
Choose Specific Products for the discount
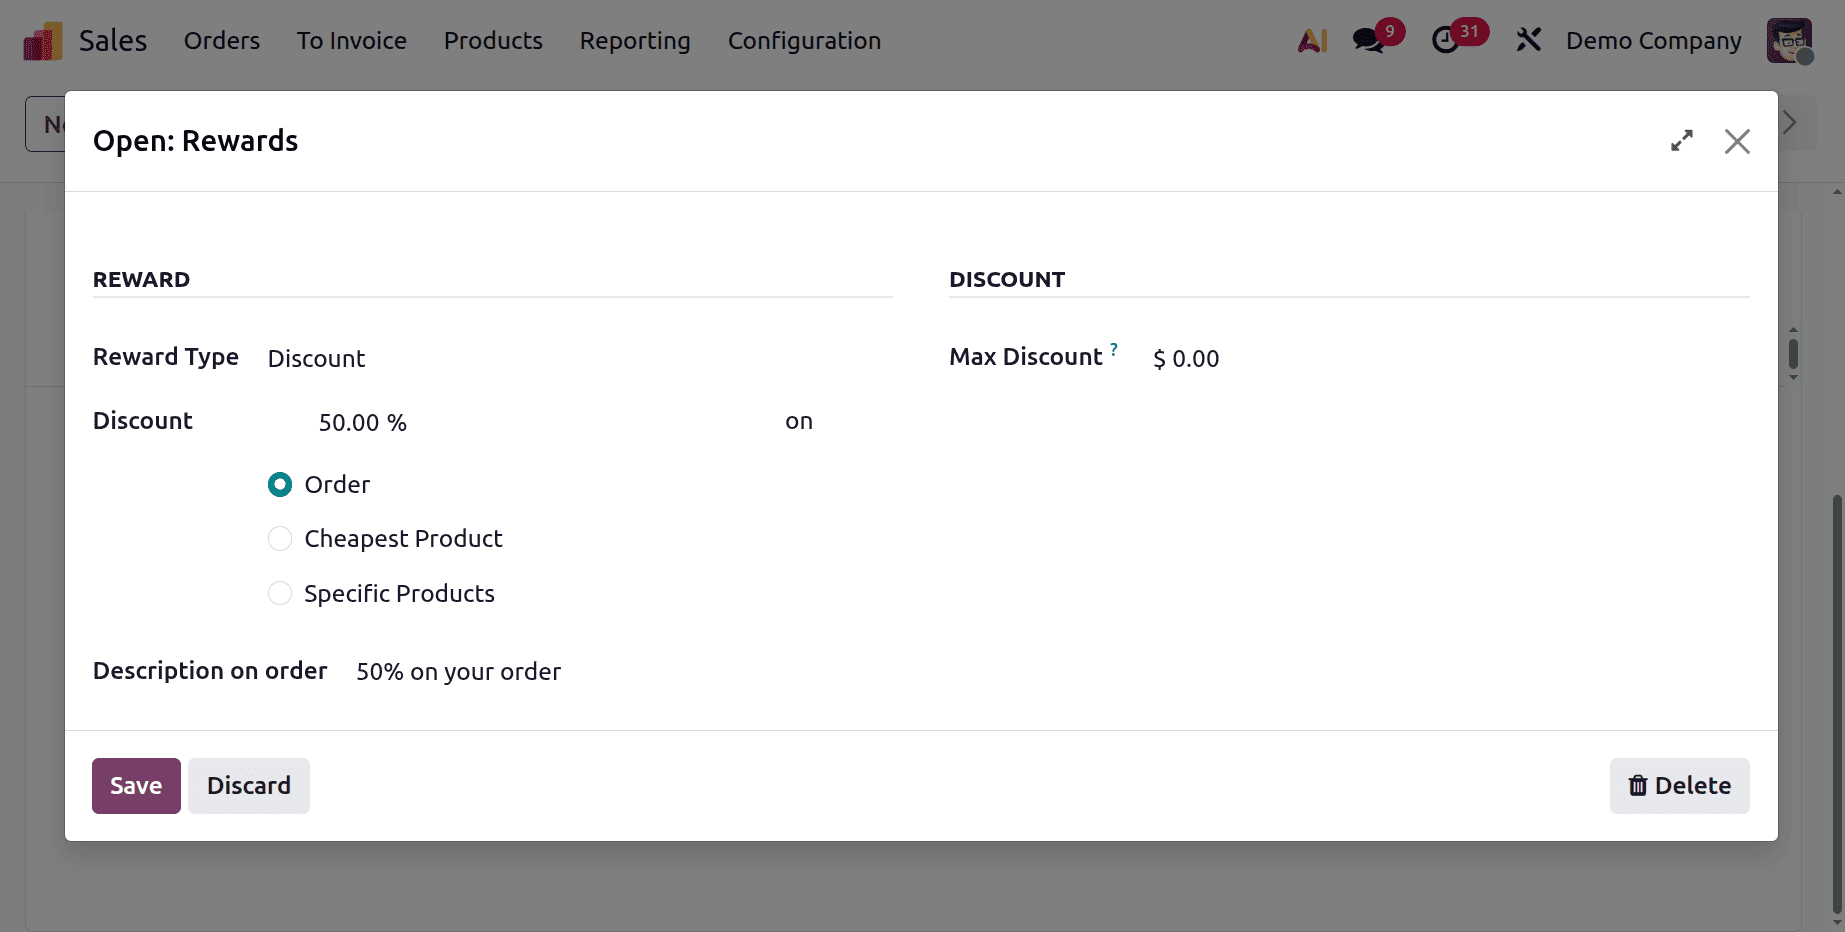pos(280,593)
